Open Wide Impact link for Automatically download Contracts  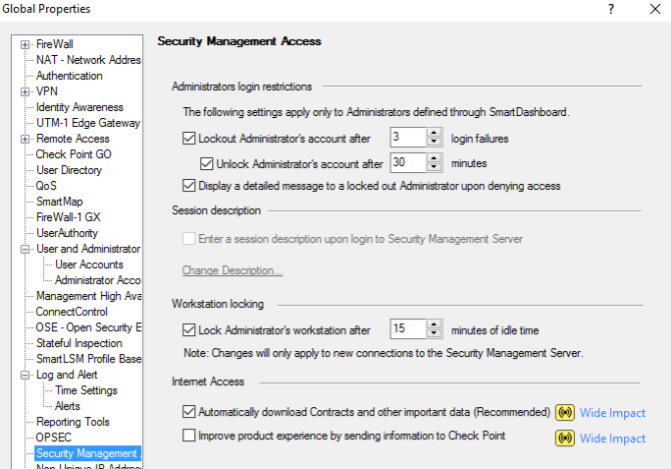point(612,413)
